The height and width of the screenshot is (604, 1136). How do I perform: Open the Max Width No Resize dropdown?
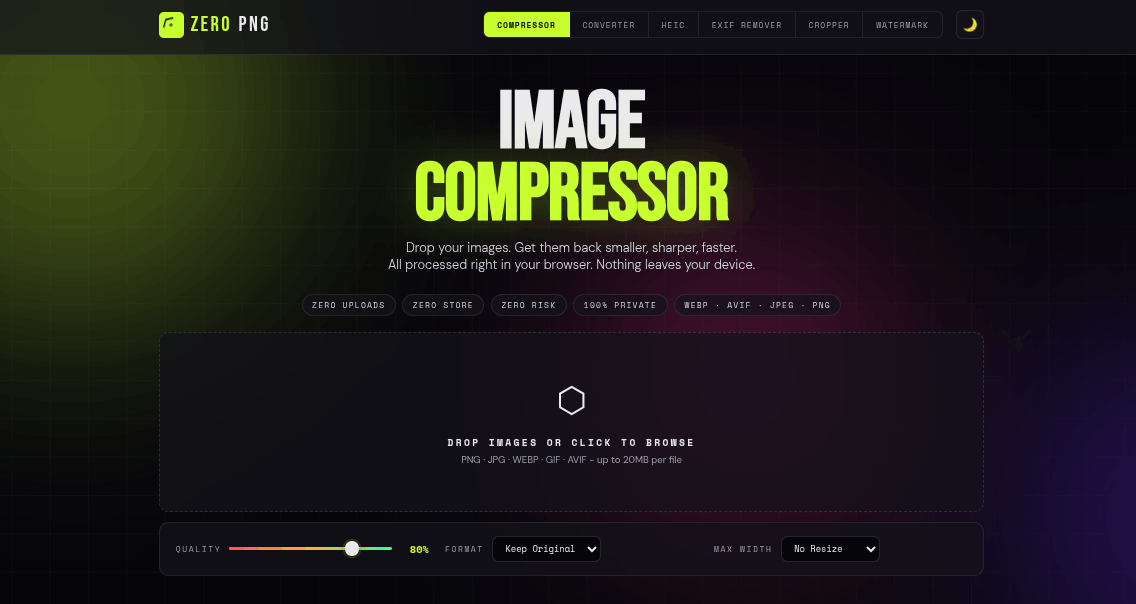click(x=830, y=549)
